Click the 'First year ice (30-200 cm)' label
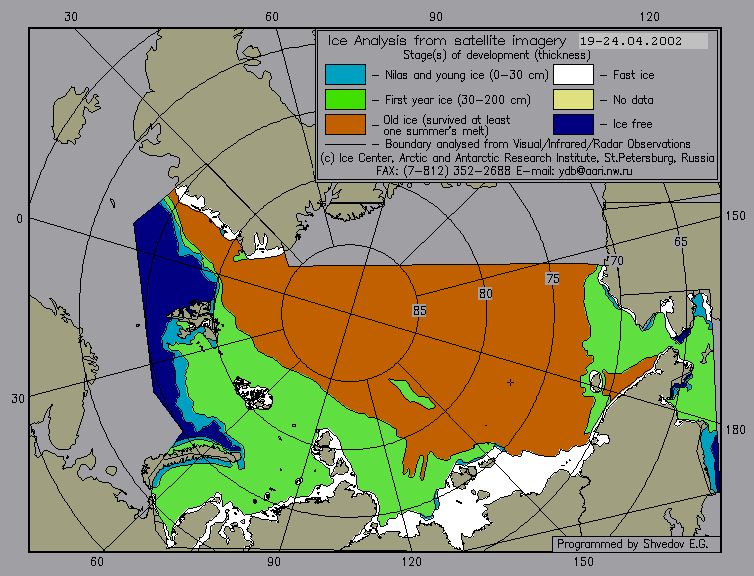The height and width of the screenshot is (576, 754). tap(457, 100)
